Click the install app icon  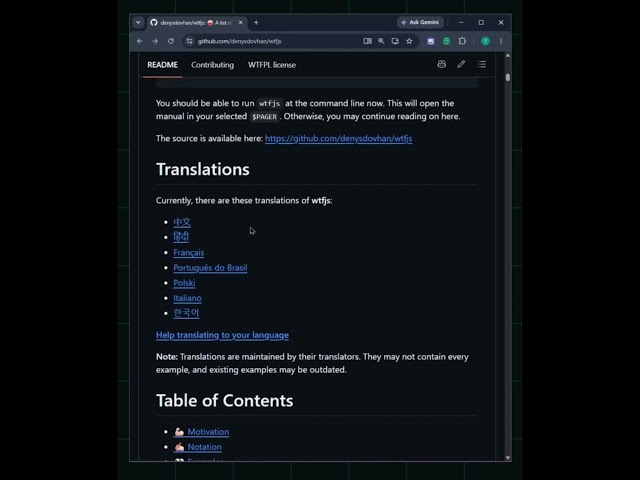(395, 41)
